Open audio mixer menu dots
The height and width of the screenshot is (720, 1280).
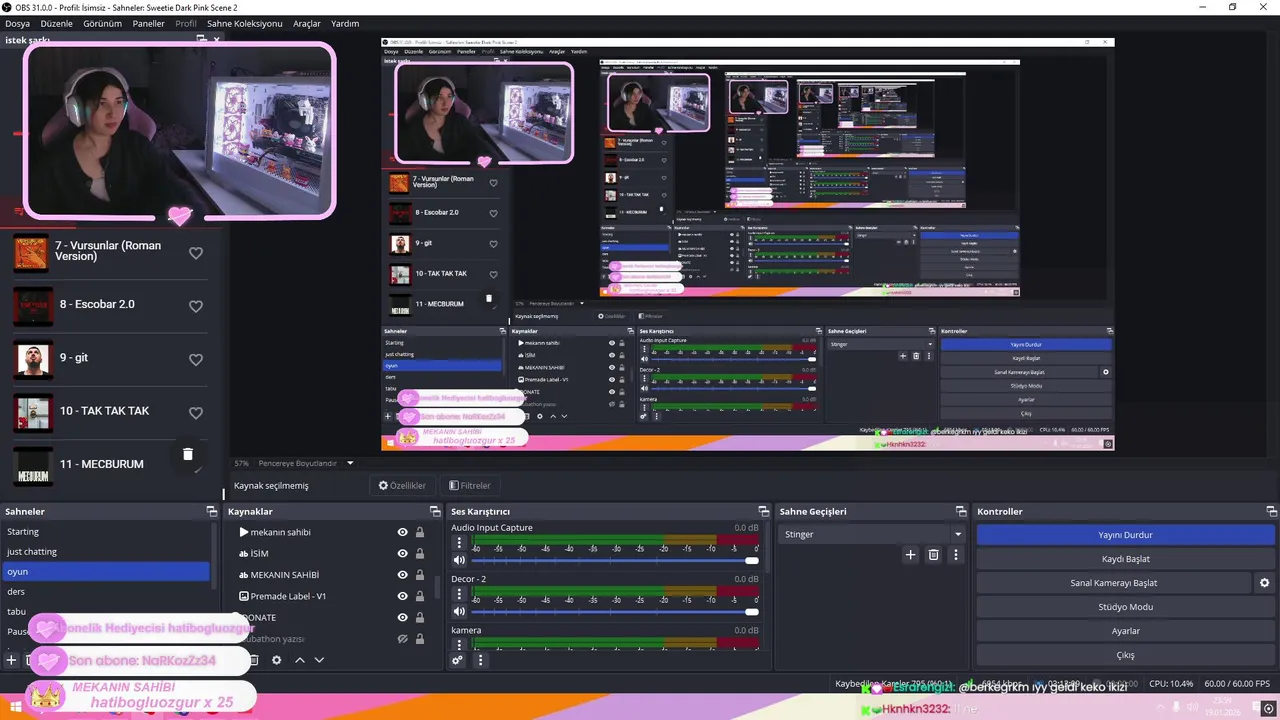[480, 660]
